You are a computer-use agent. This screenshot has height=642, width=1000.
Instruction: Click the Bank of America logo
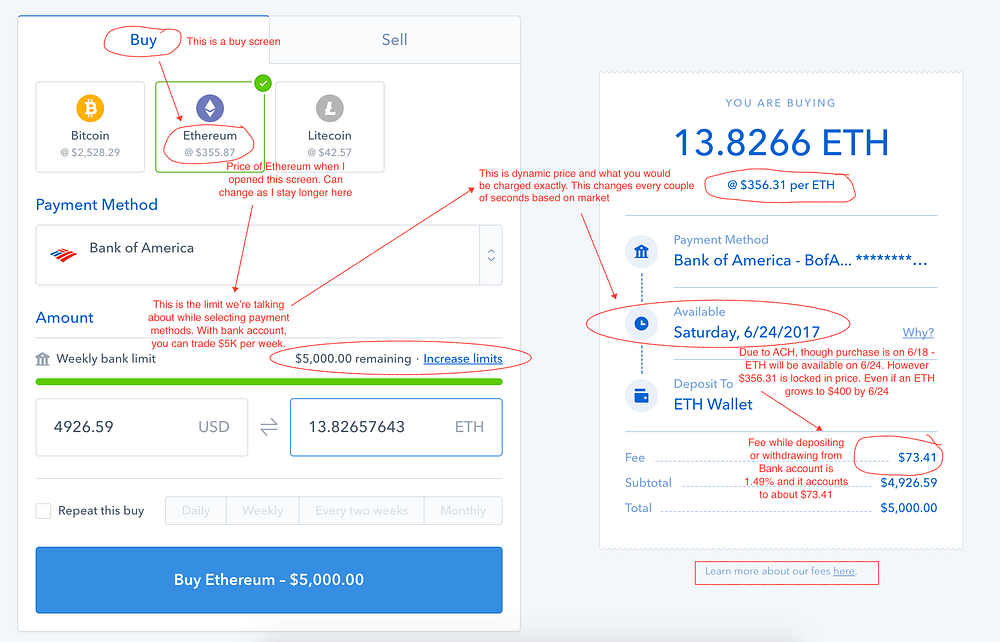(63, 255)
